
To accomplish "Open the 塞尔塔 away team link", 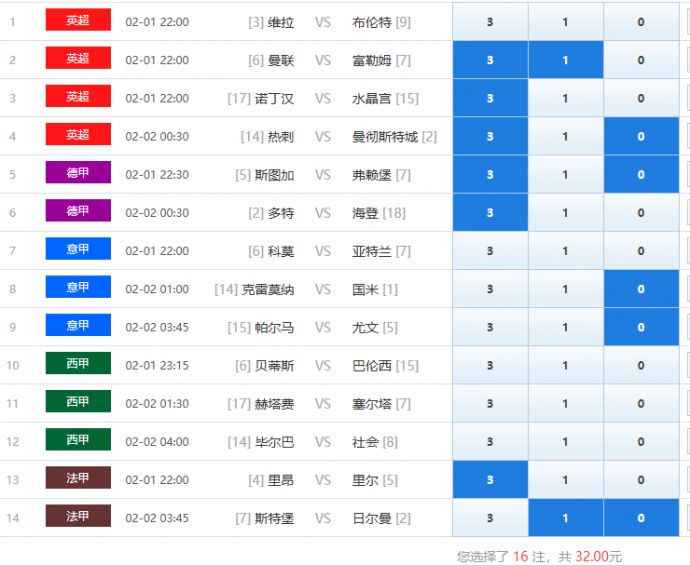I will point(371,404).
